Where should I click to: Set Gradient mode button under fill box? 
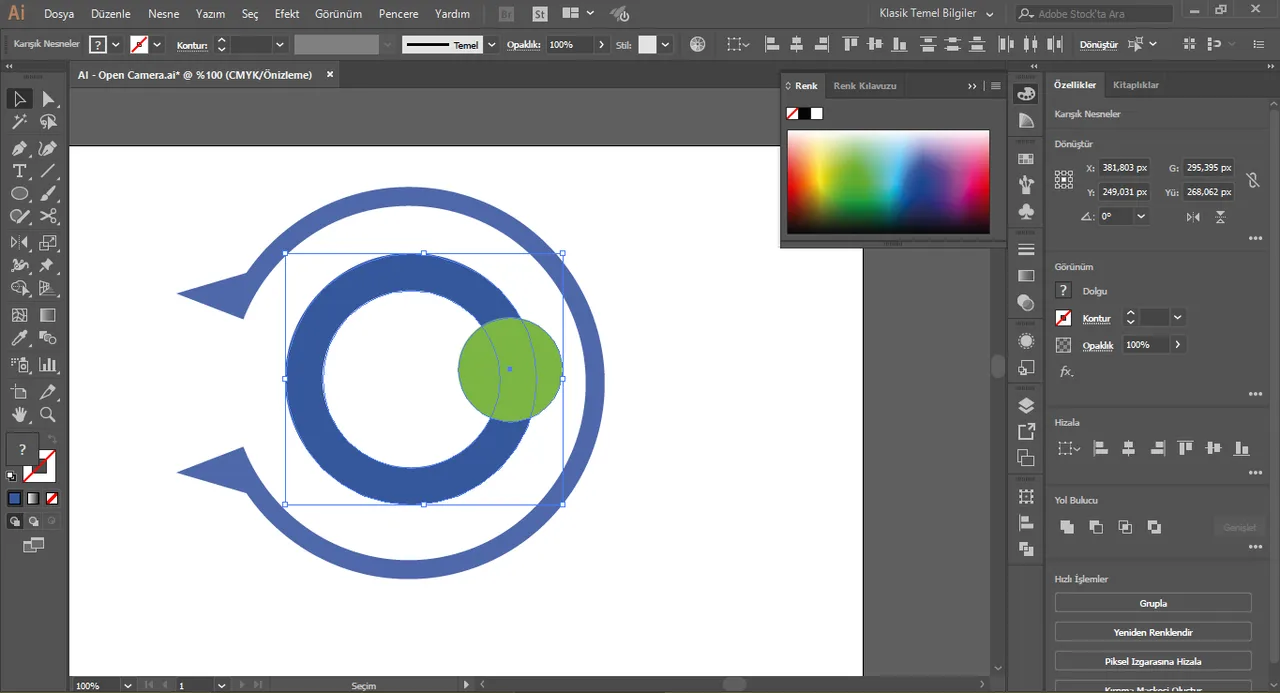pyautogui.click(x=33, y=498)
